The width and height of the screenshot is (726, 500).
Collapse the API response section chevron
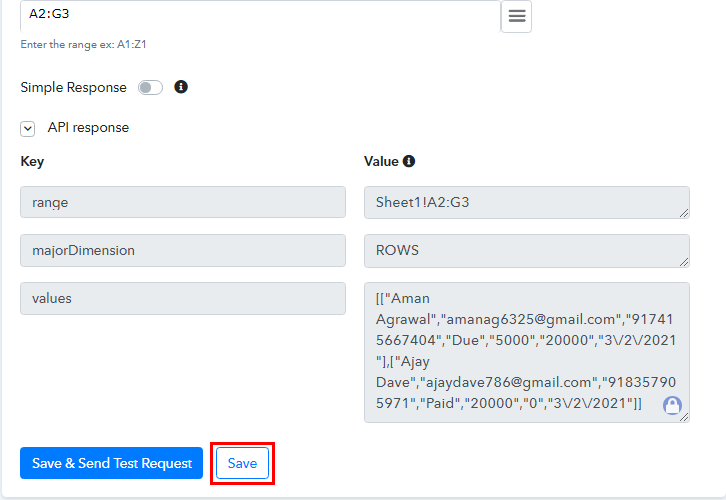pyautogui.click(x=28, y=128)
